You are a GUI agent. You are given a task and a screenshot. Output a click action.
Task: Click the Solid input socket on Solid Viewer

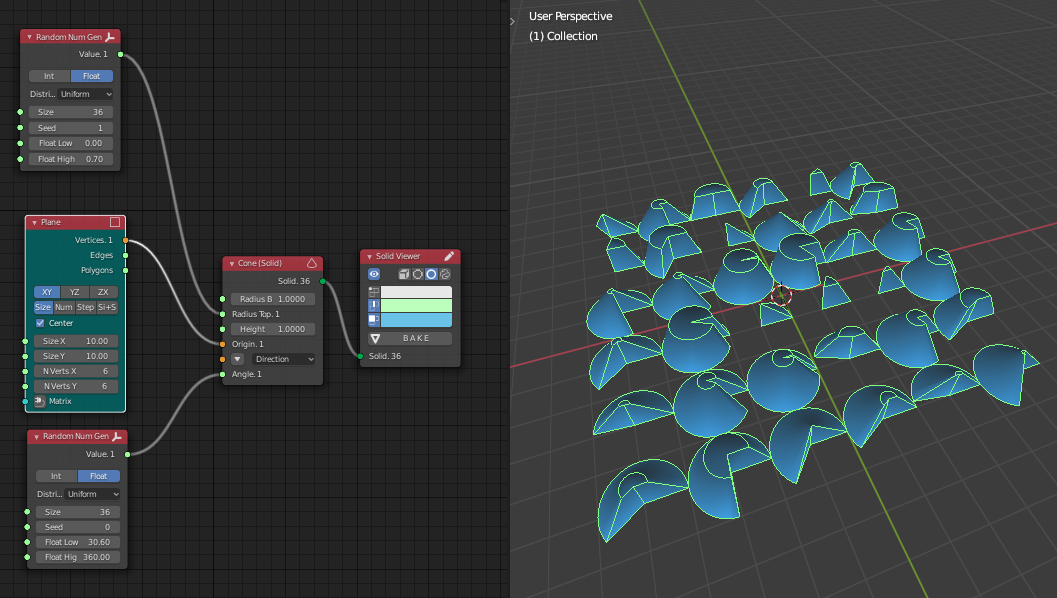coord(360,356)
